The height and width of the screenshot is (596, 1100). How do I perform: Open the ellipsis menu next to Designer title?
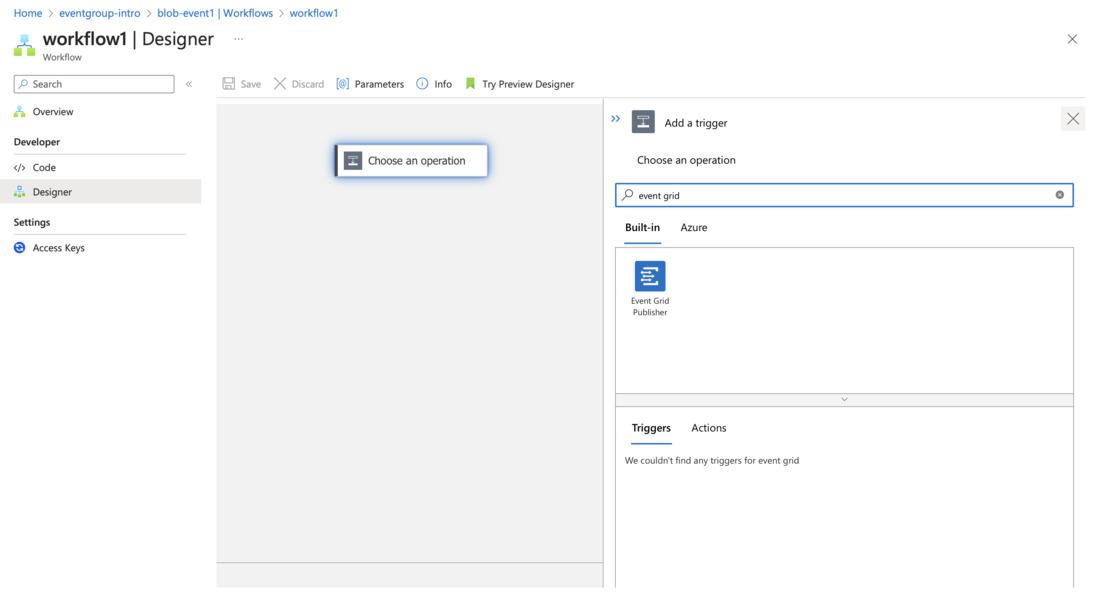(x=239, y=39)
